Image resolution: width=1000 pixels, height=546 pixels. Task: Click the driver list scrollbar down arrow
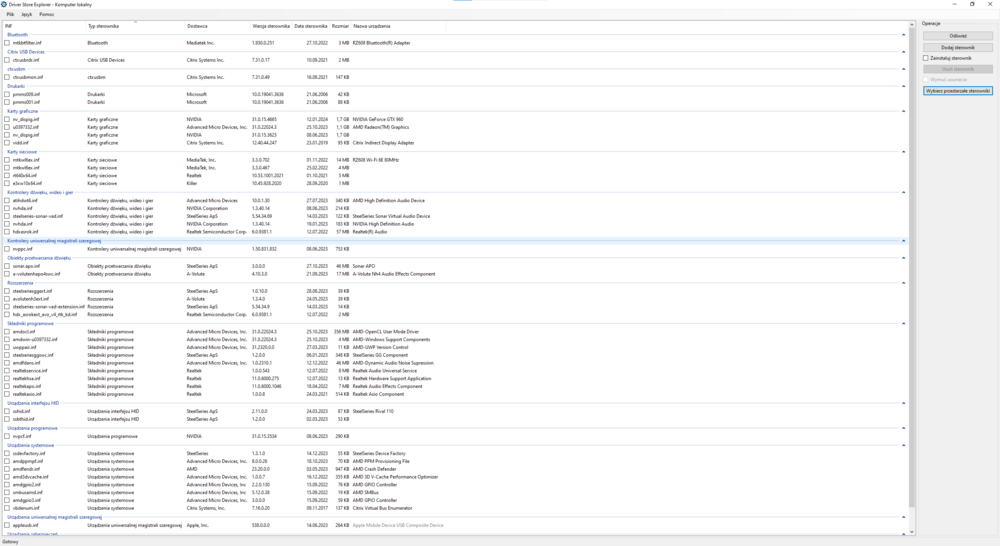tap(911, 532)
